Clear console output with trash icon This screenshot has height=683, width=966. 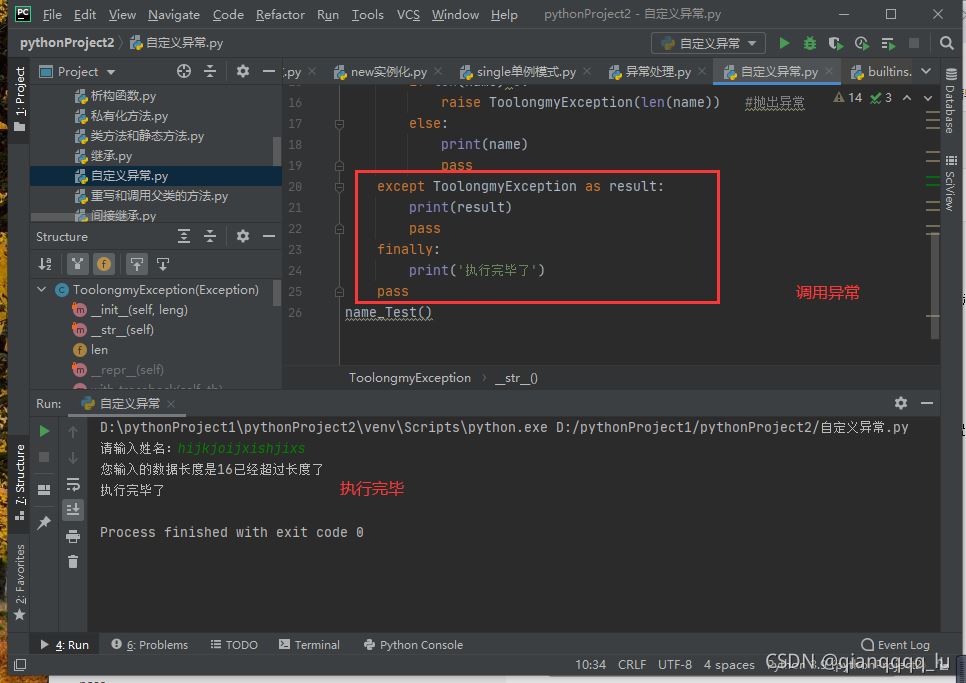click(73, 562)
